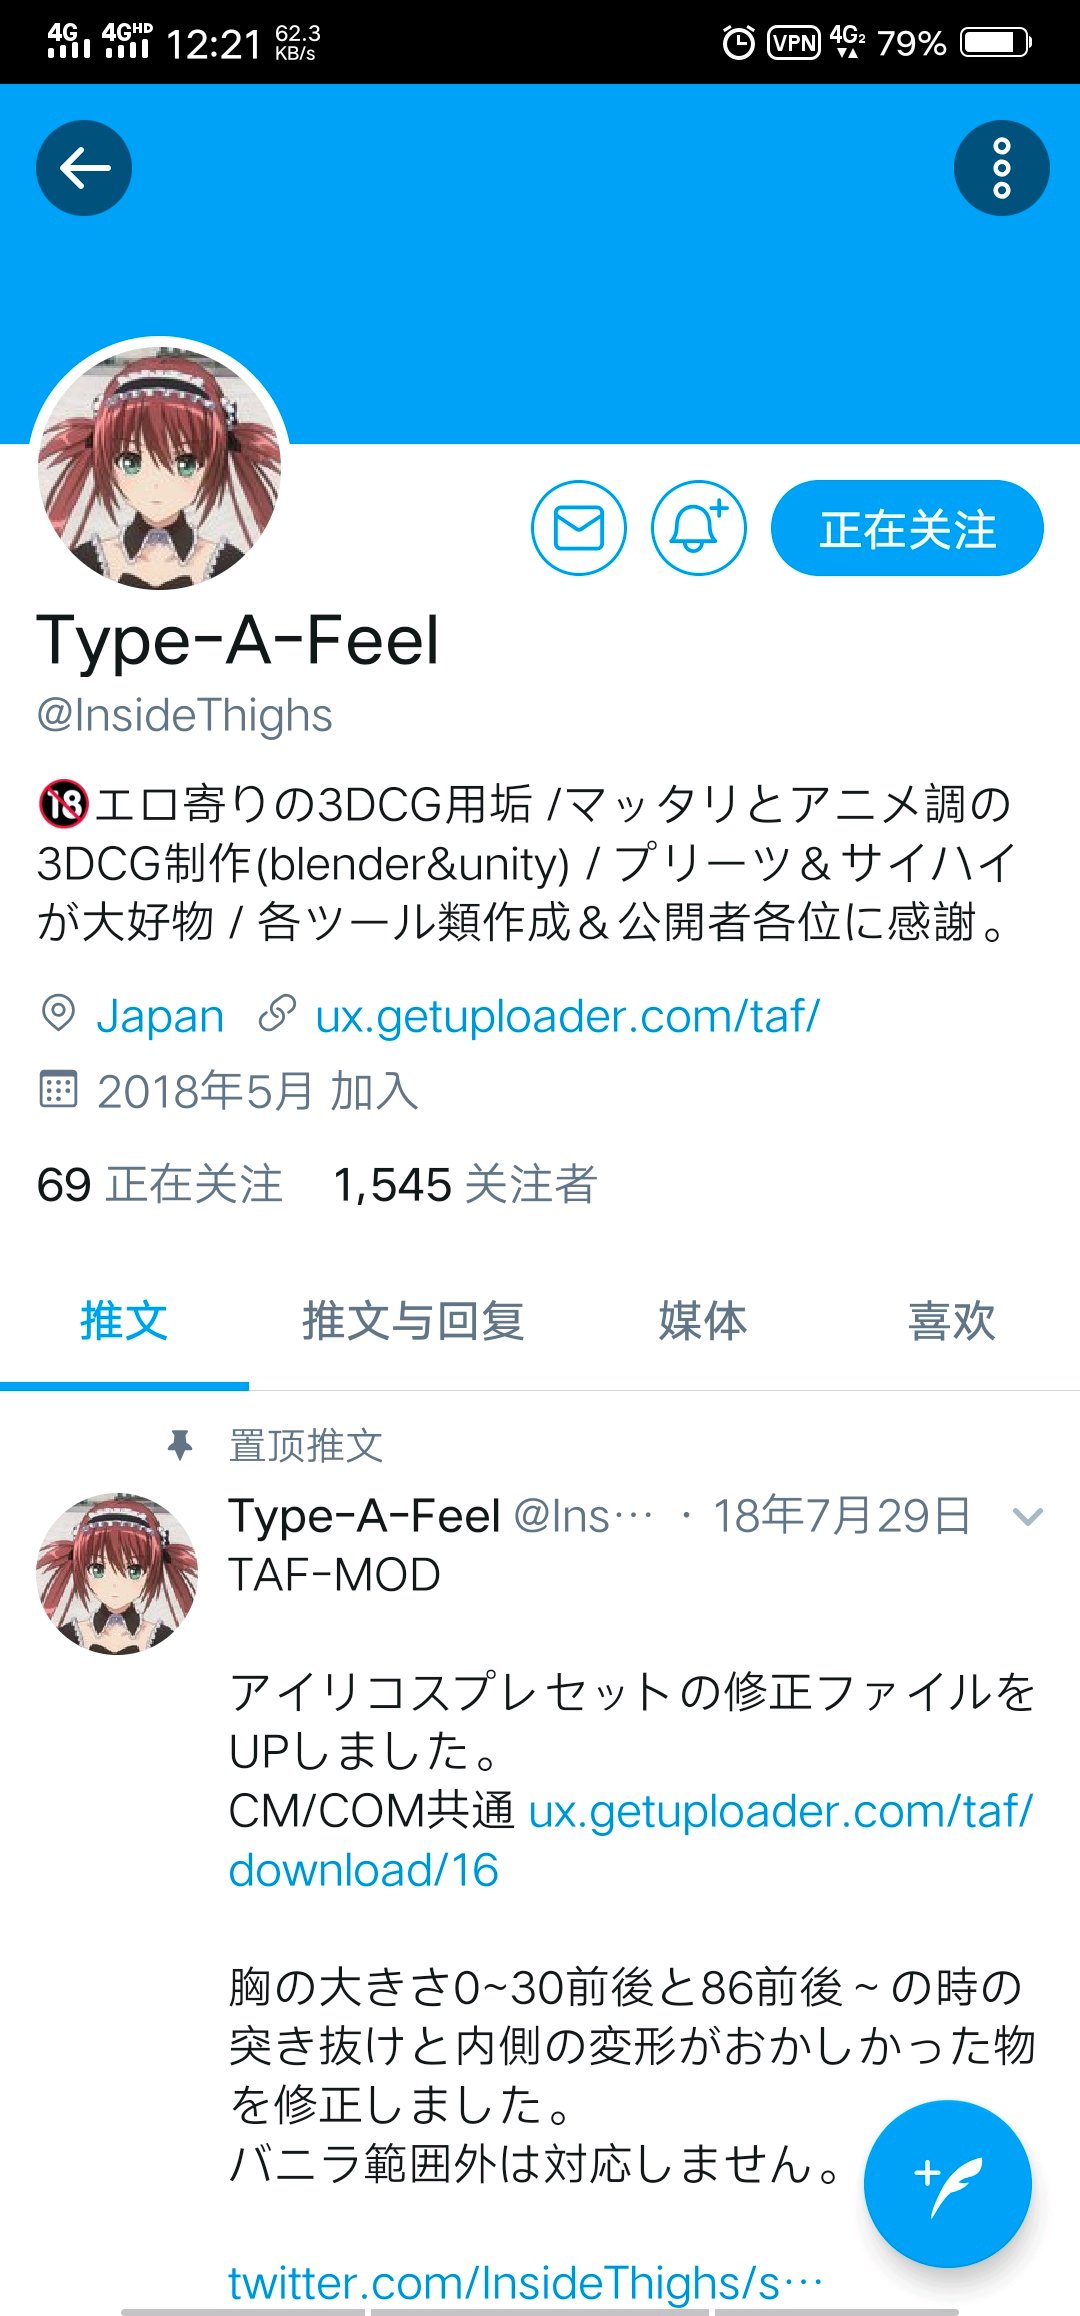
Task: View the 69 正在关注 following list
Action: click(160, 1185)
